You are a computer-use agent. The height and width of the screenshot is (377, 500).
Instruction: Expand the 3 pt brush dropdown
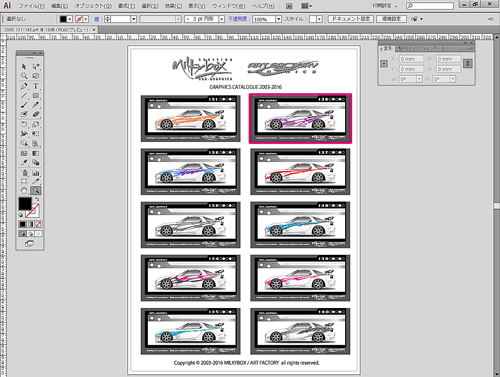pos(221,19)
